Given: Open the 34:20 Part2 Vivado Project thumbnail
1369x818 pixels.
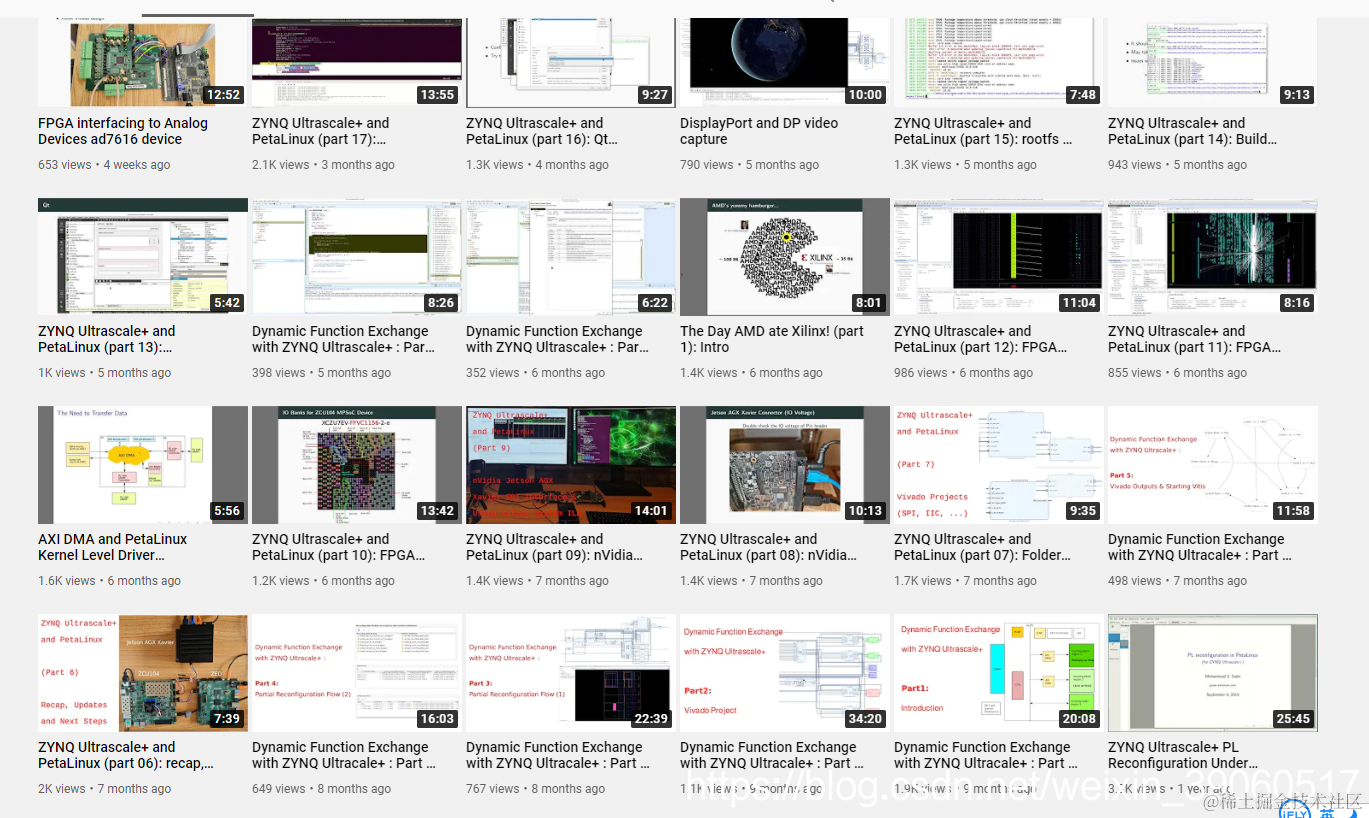Looking at the screenshot, I should tap(785, 672).
